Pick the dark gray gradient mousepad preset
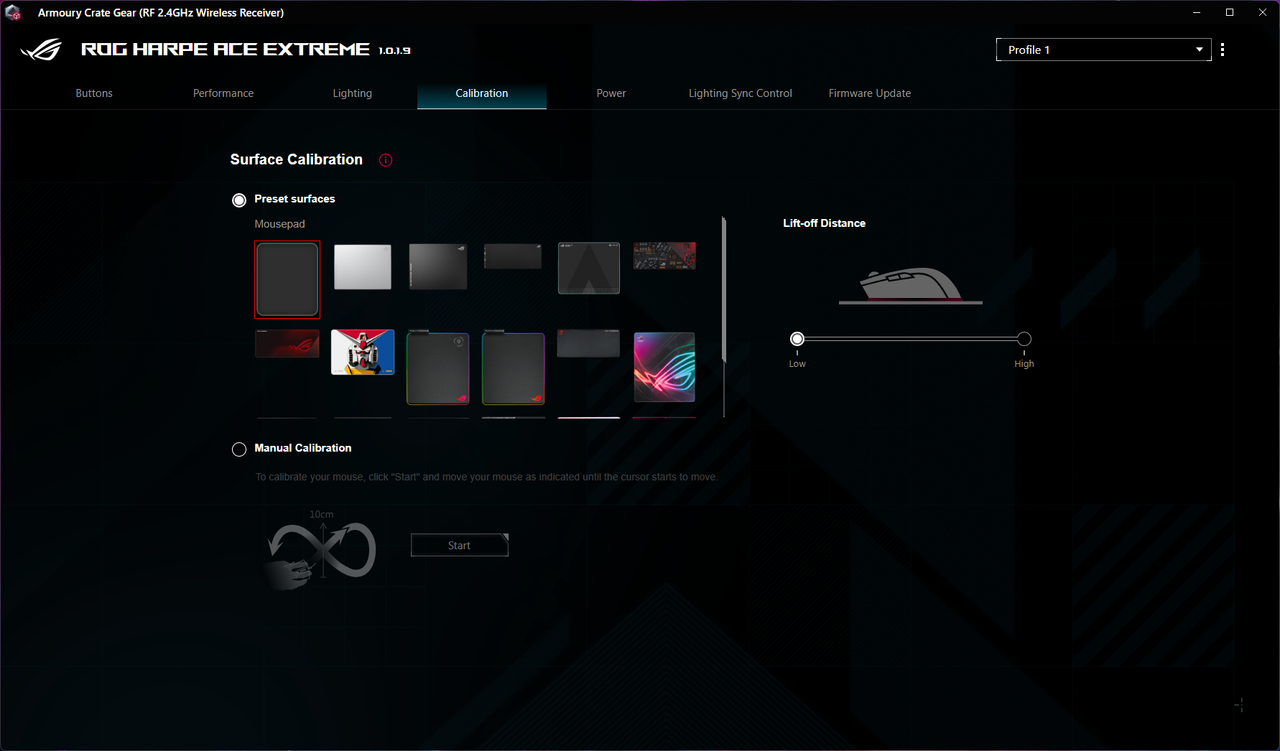Image resolution: width=1280 pixels, height=751 pixels. 438,266
